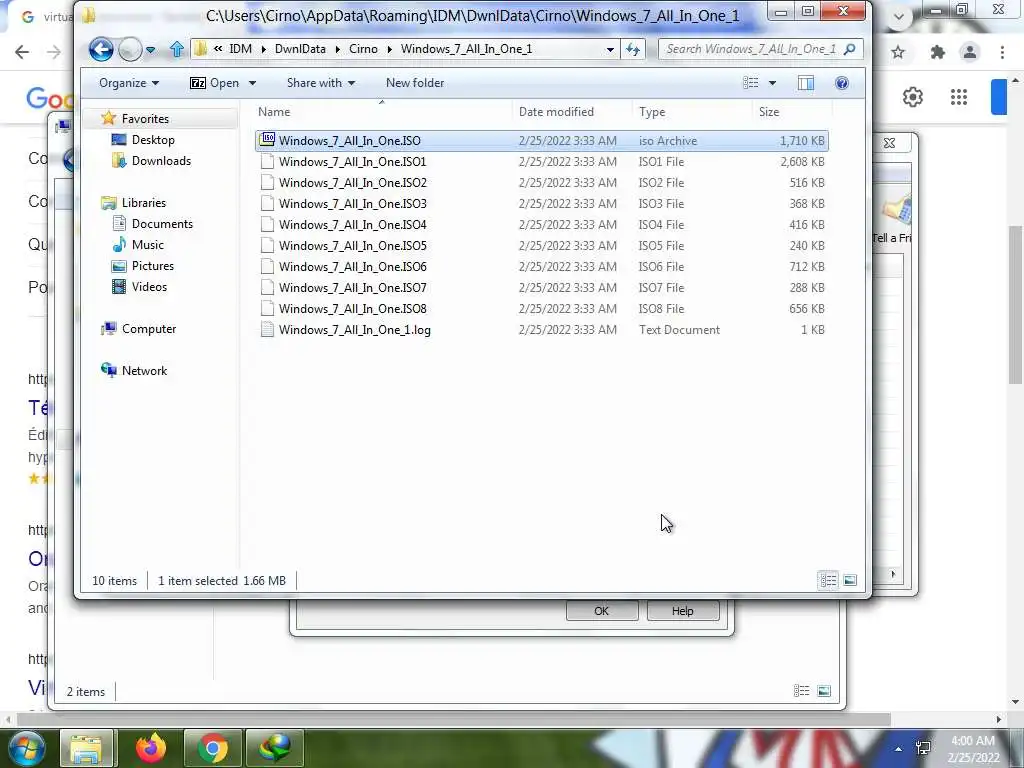Open Internet Download Manager taskbar icon

[274, 748]
